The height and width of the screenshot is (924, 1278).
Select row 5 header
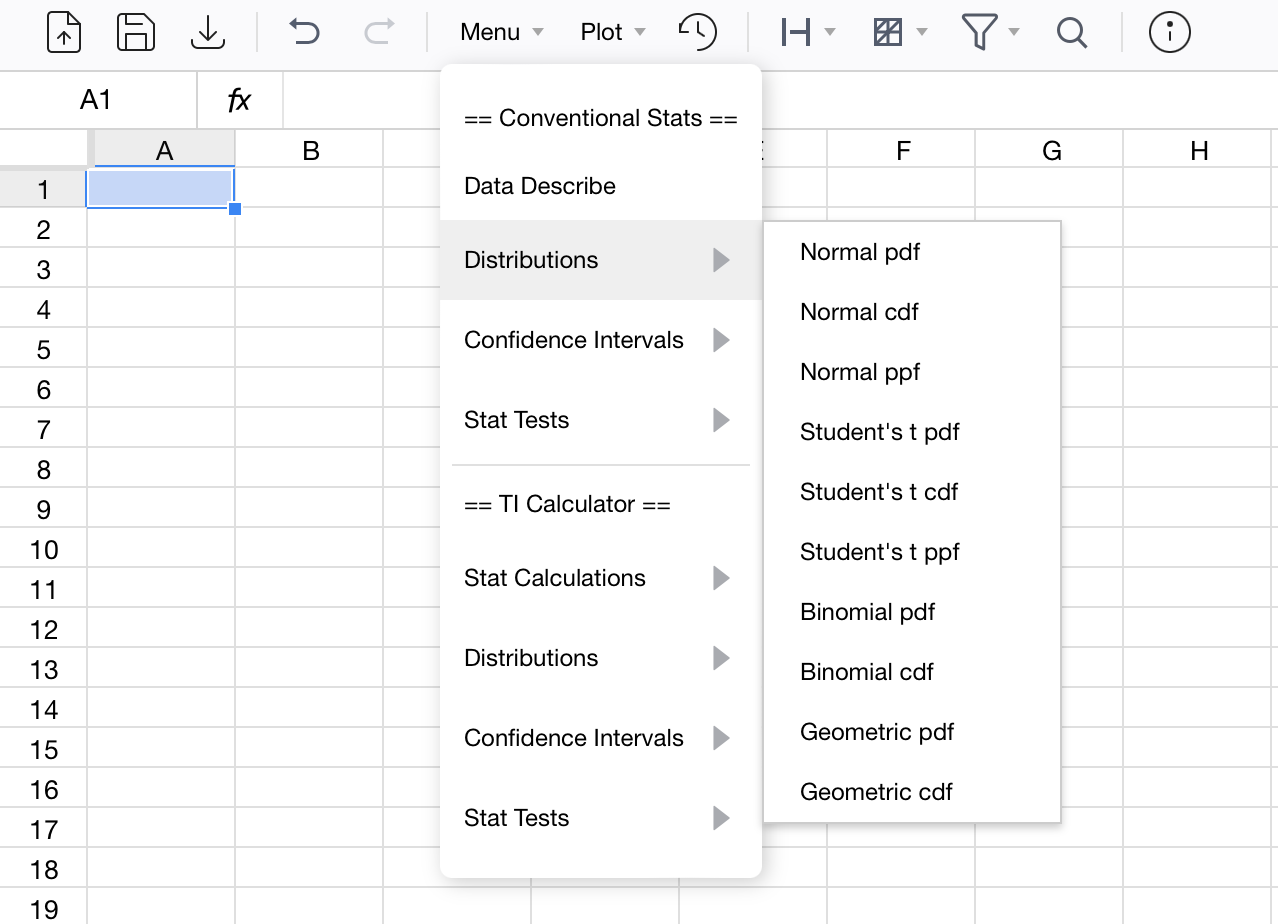[43, 348]
